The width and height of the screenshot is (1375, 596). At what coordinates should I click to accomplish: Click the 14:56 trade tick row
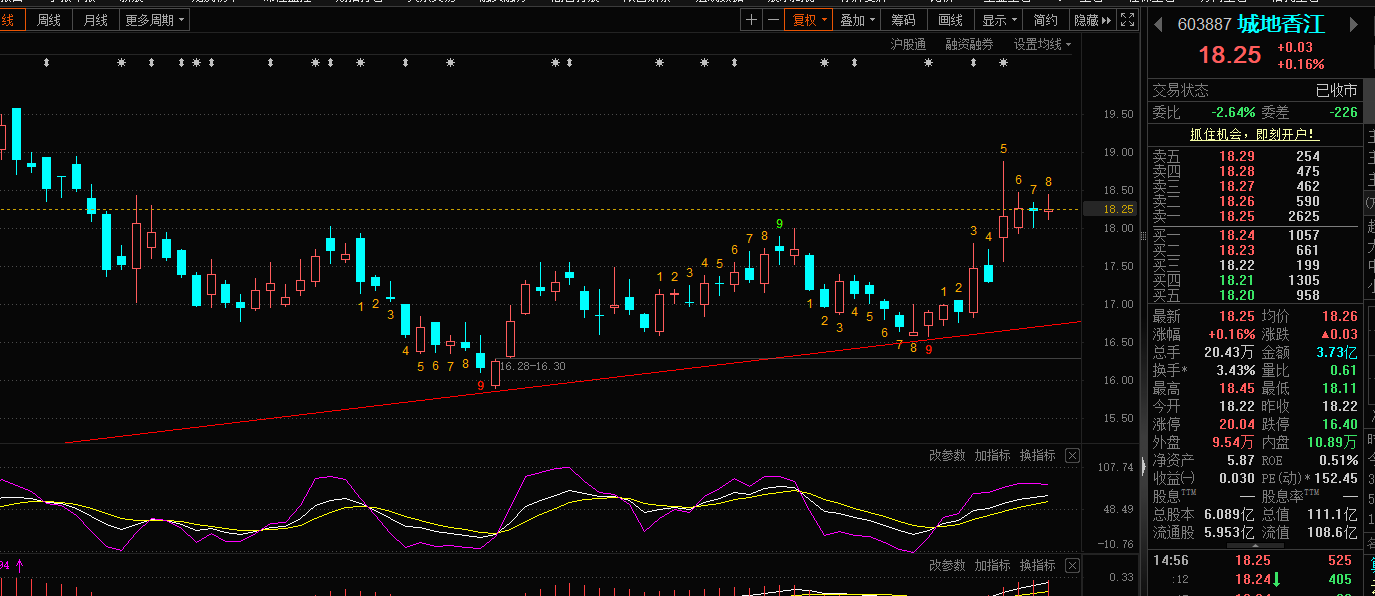pos(1254,560)
